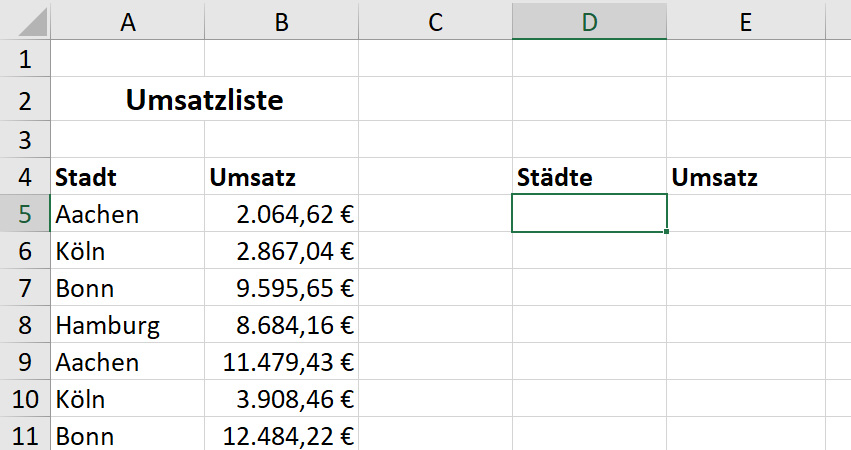The image size is (851, 450).
Task: Click the fill handle of cell D5
Action: tap(666, 232)
